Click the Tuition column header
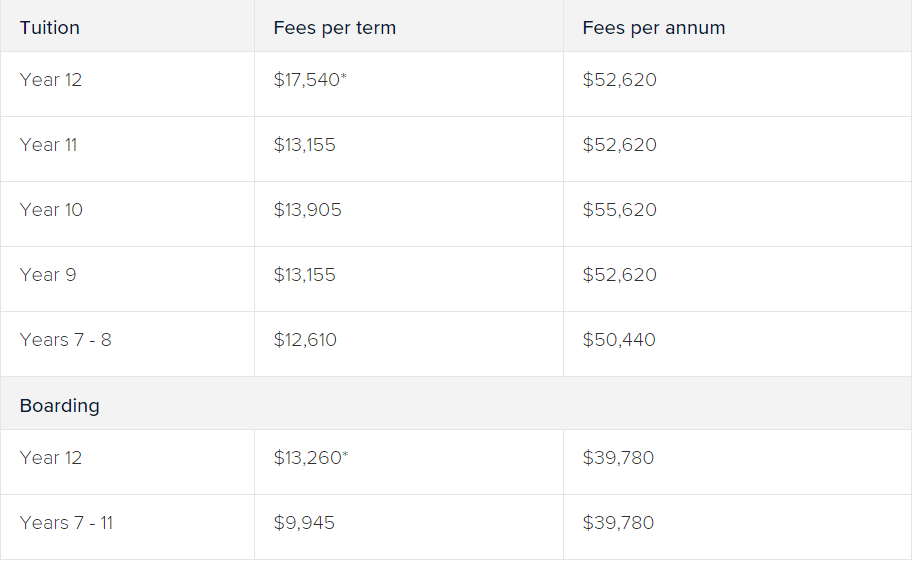Screen dimensions: 916x563 pyautogui.click(x=50, y=28)
